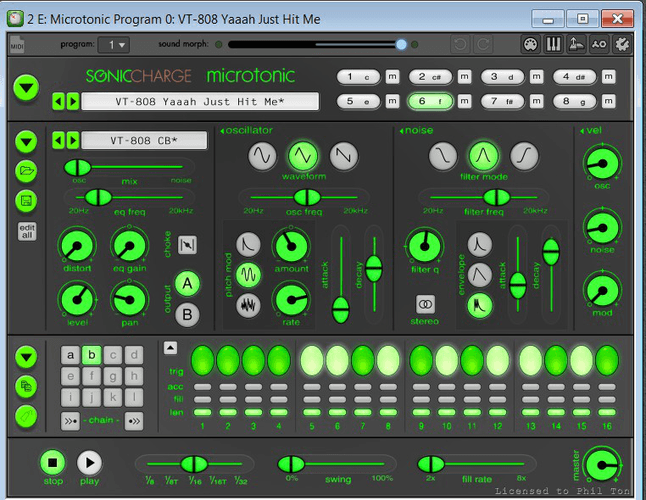Select drum channel 5 e
646x500 pixels.
click(358, 101)
